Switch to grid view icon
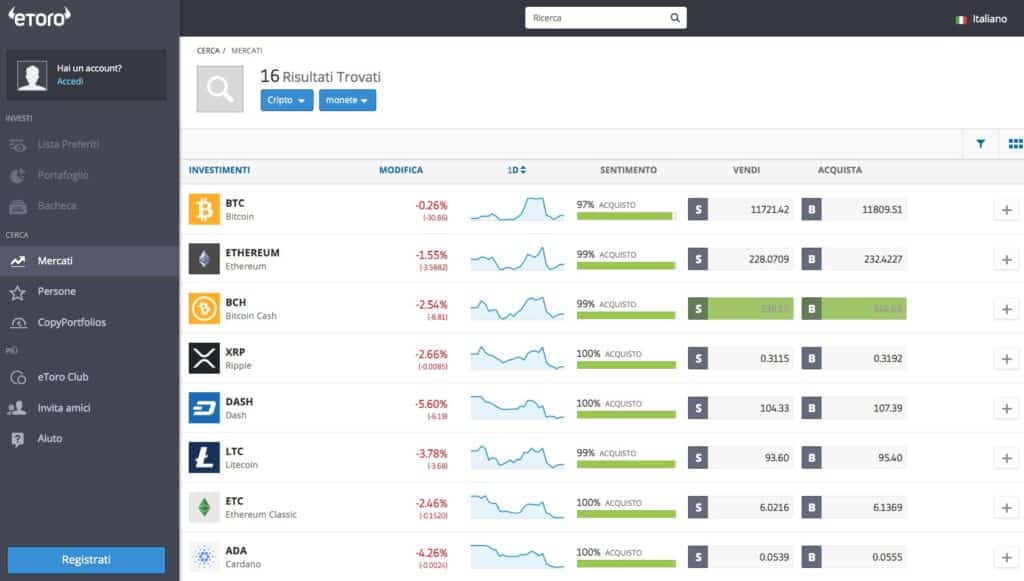The height and width of the screenshot is (581, 1024). tap(1015, 144)
